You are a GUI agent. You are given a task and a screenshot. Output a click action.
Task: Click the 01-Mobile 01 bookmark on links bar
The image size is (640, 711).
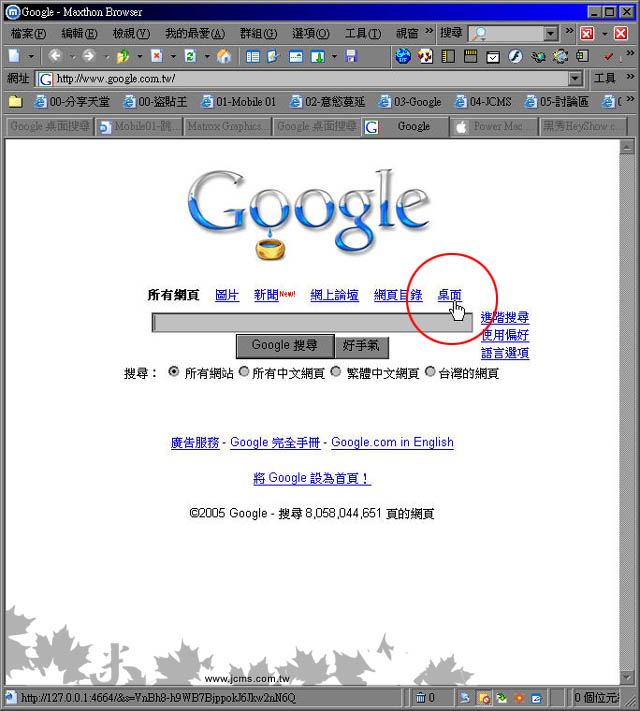tap(239, 102)
